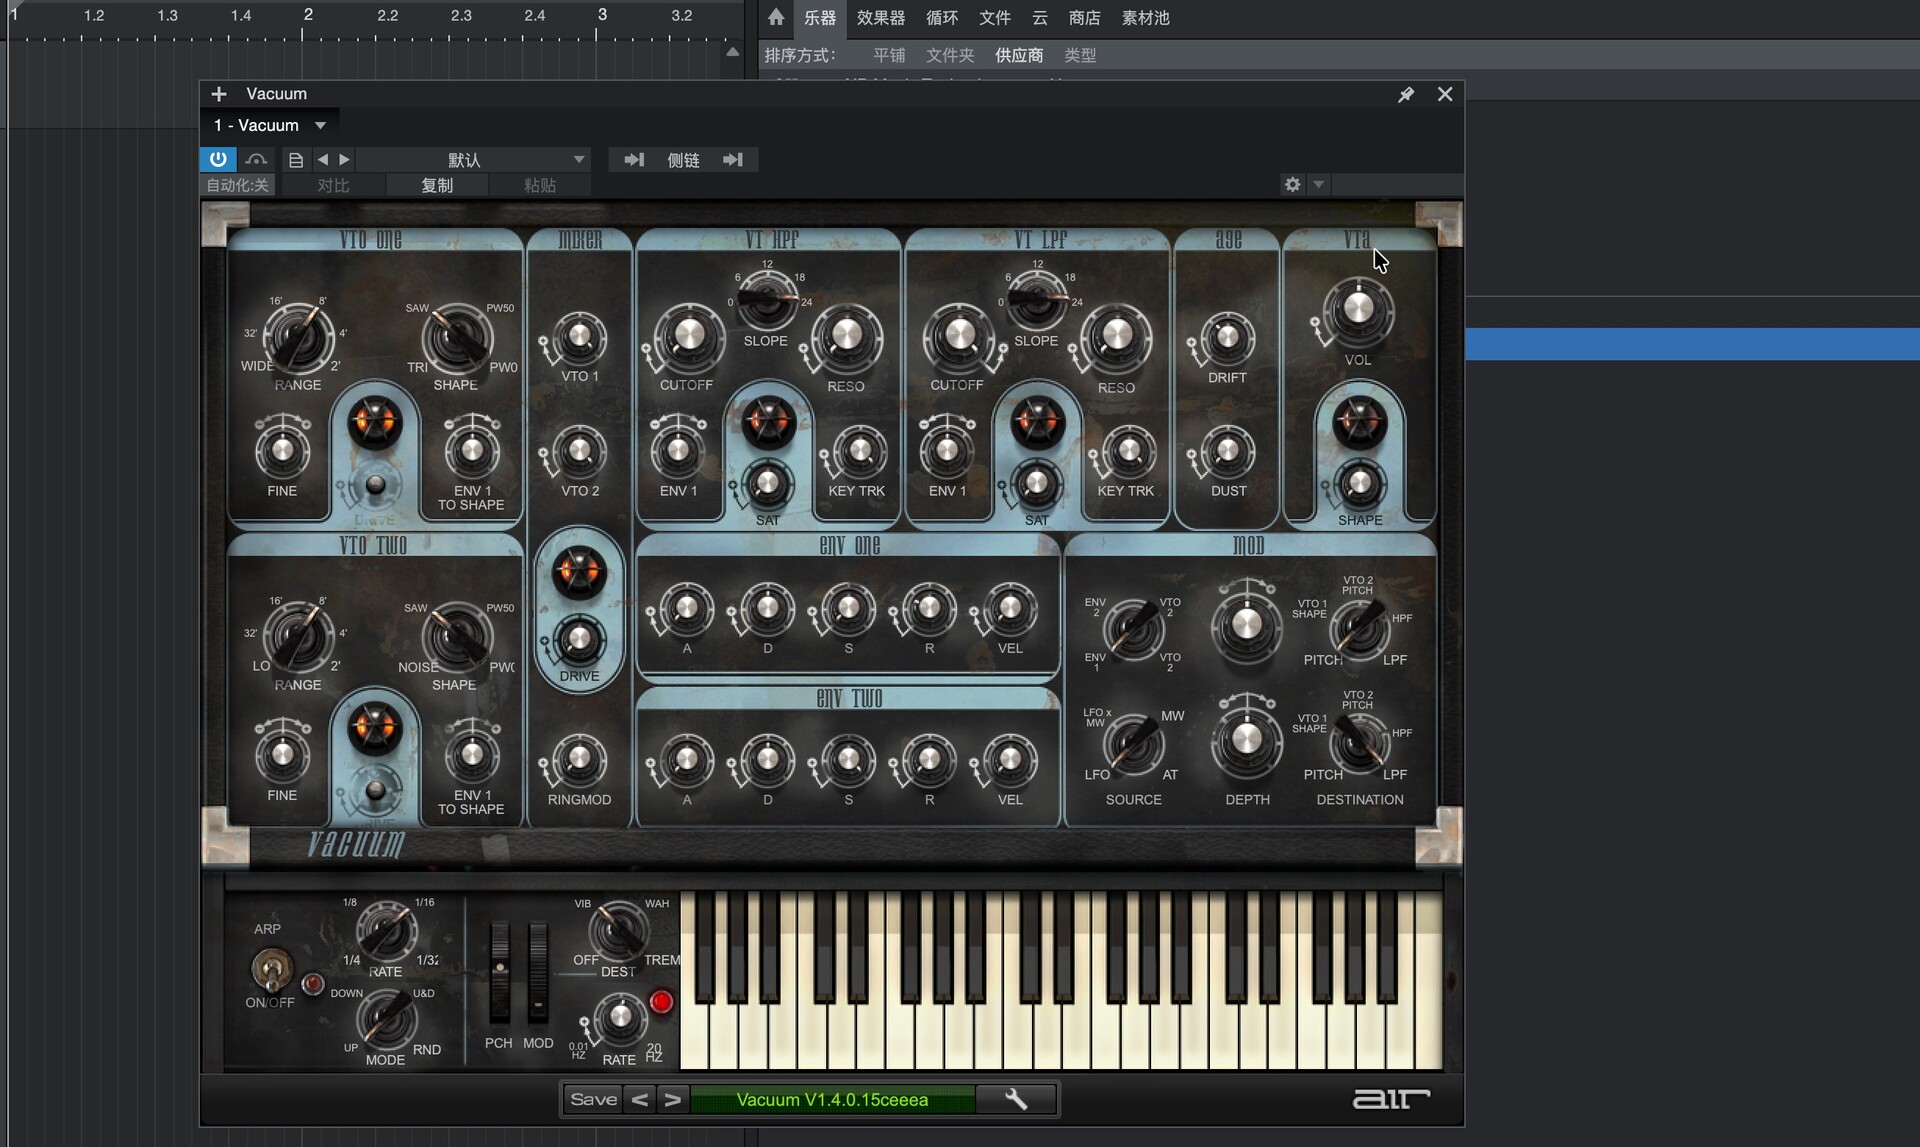Click the 复制 button

pyautogui.click(x=437, y=185)
